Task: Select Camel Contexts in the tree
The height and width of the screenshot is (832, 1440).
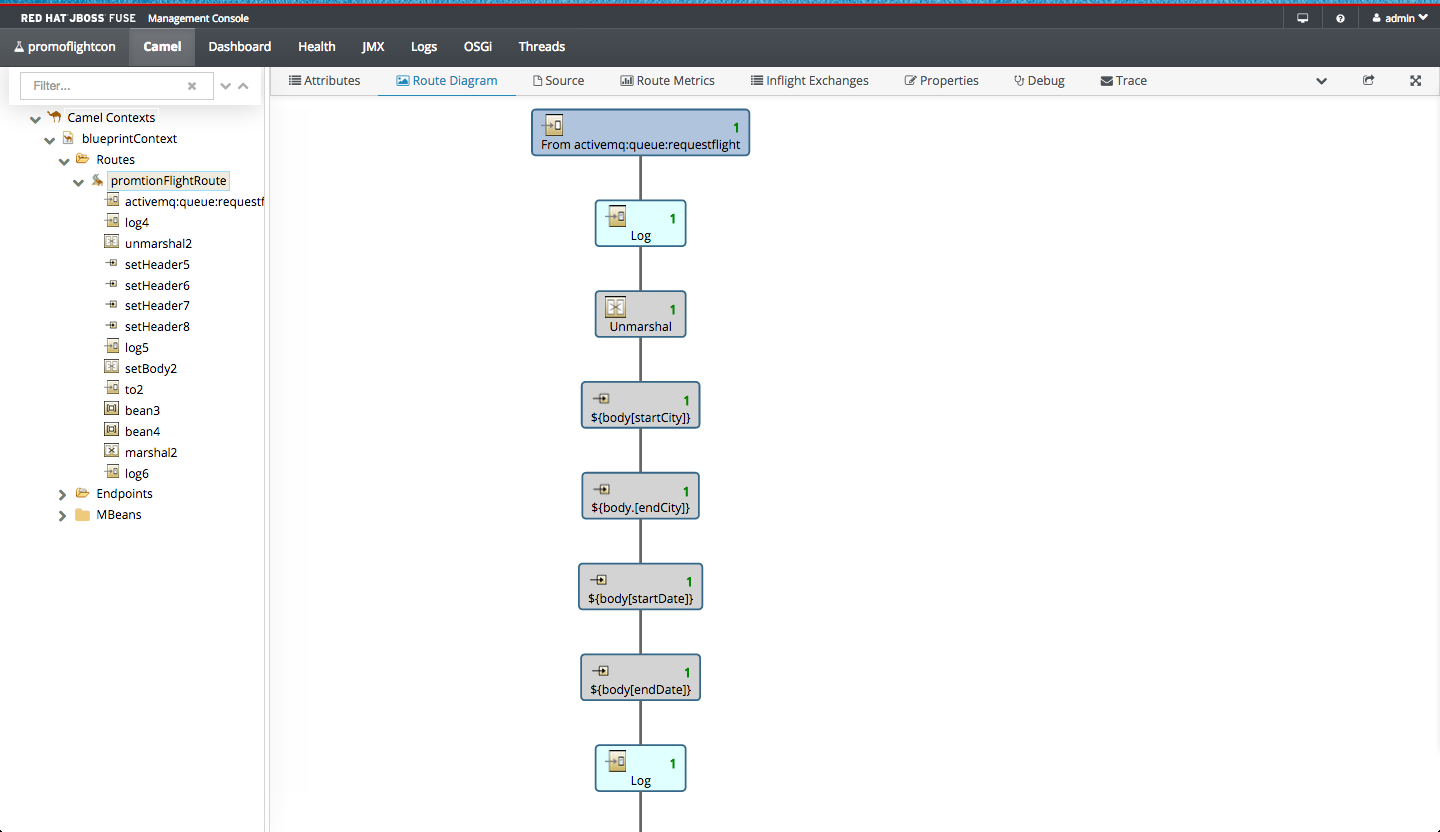Action: 111,118
